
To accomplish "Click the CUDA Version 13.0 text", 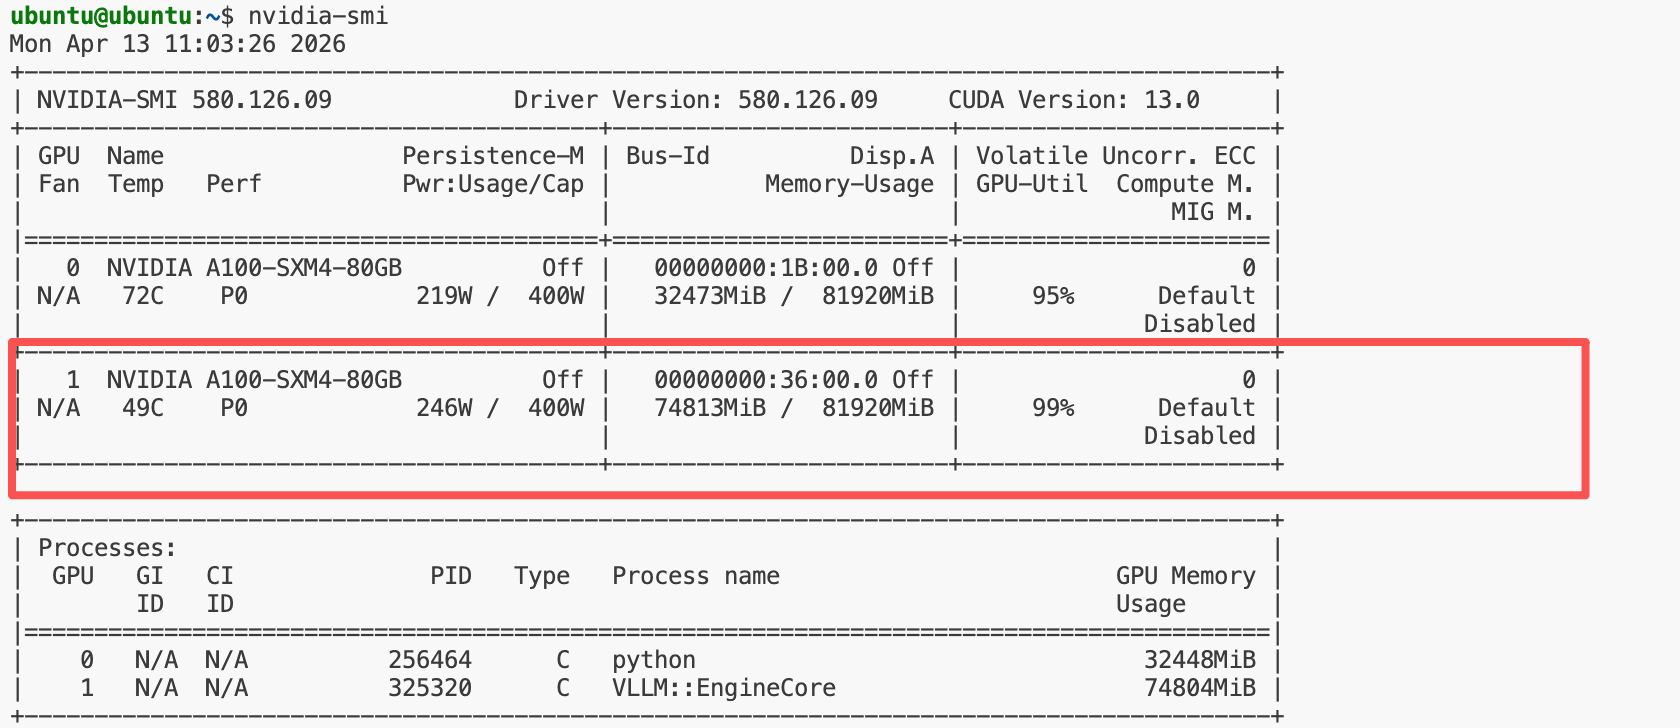I will pos(1073,100).
